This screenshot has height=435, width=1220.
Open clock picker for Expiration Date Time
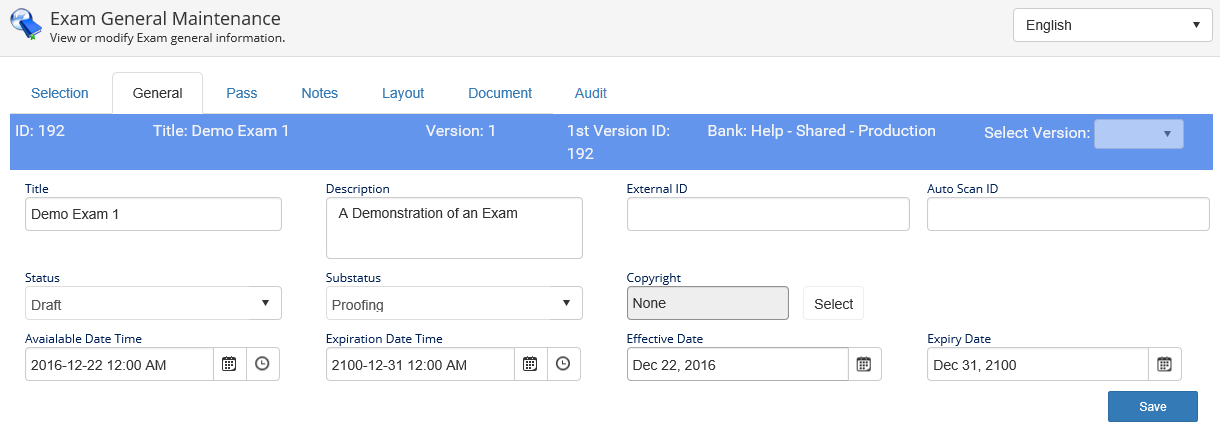pos(563,364)
